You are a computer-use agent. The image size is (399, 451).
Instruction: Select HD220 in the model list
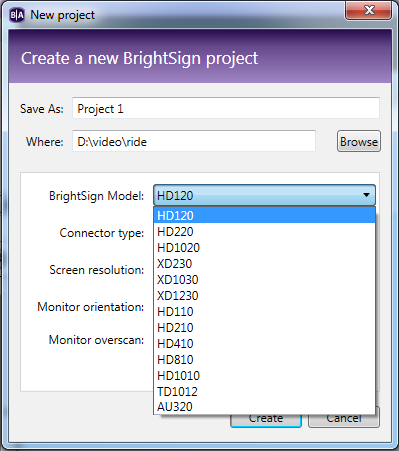264,231
